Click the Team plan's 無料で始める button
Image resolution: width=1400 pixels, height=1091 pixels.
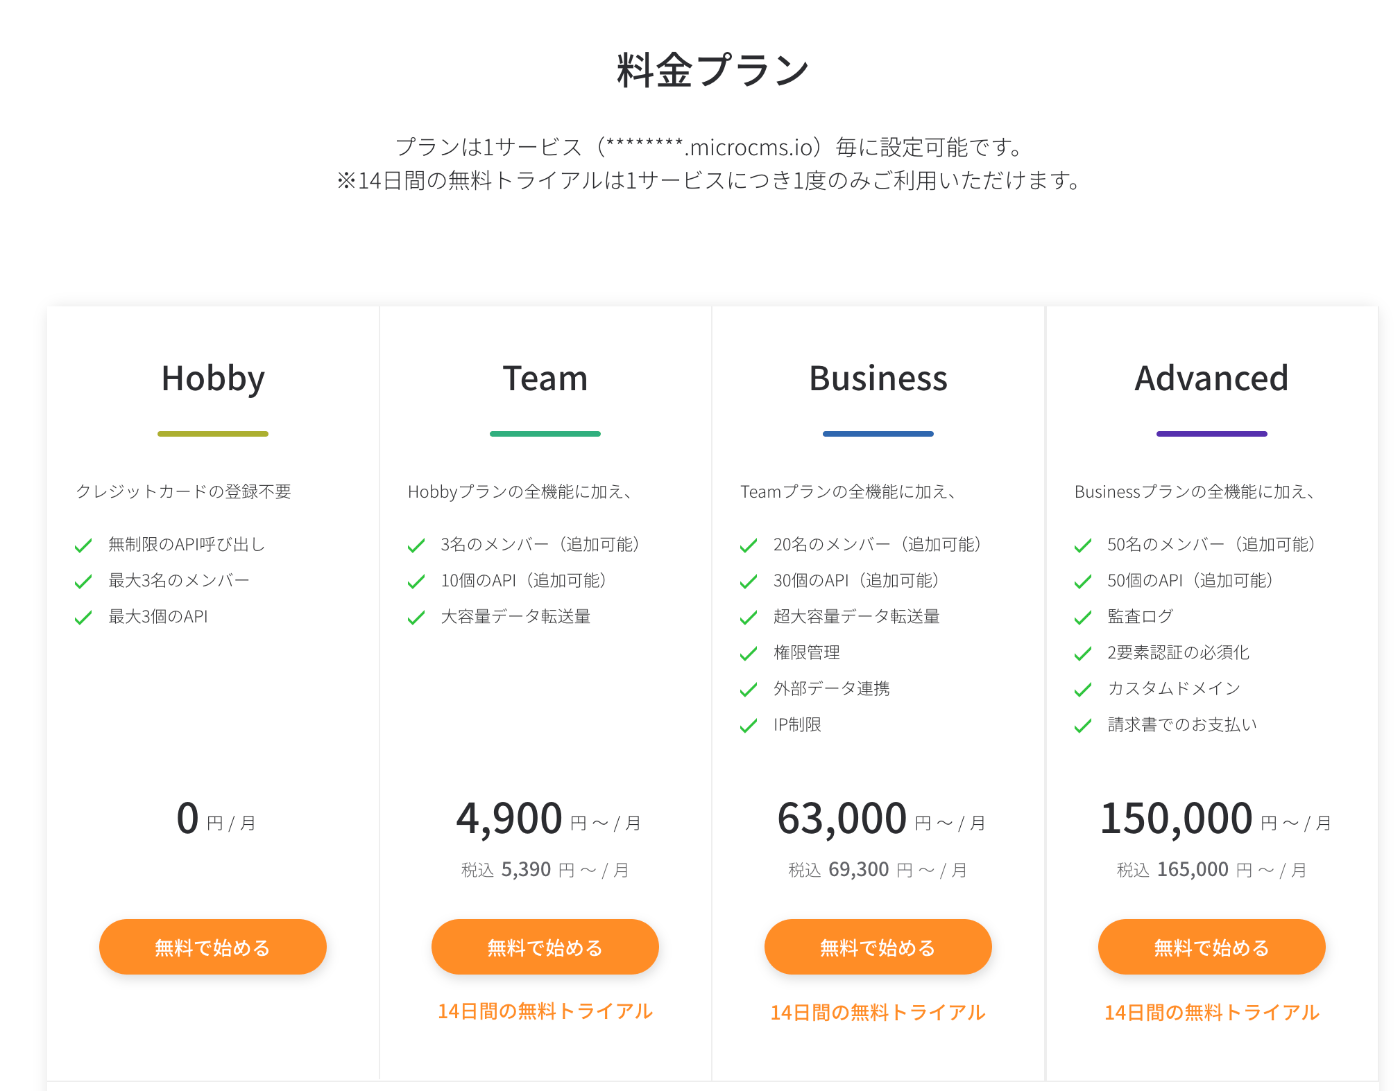545,947
